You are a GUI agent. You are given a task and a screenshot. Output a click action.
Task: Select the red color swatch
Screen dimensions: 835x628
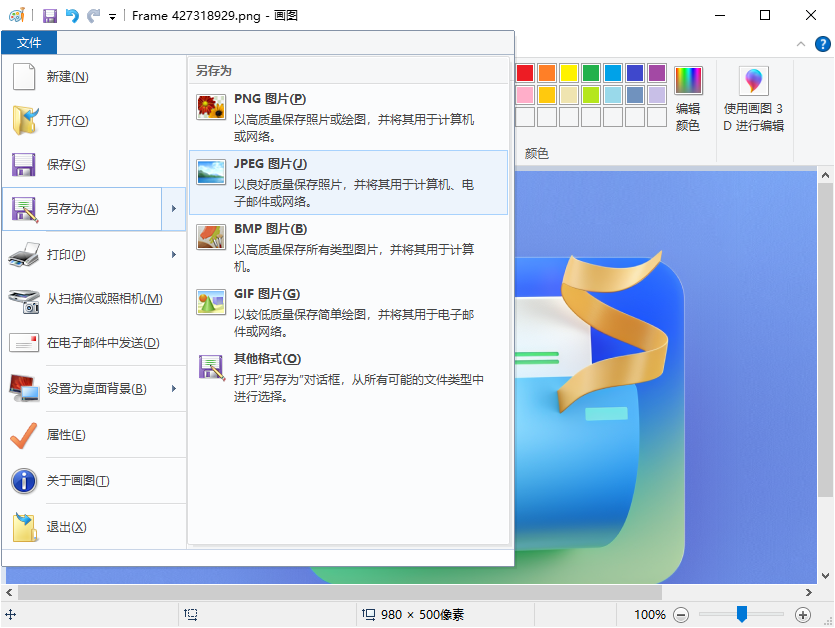click(x=524, y=72)
